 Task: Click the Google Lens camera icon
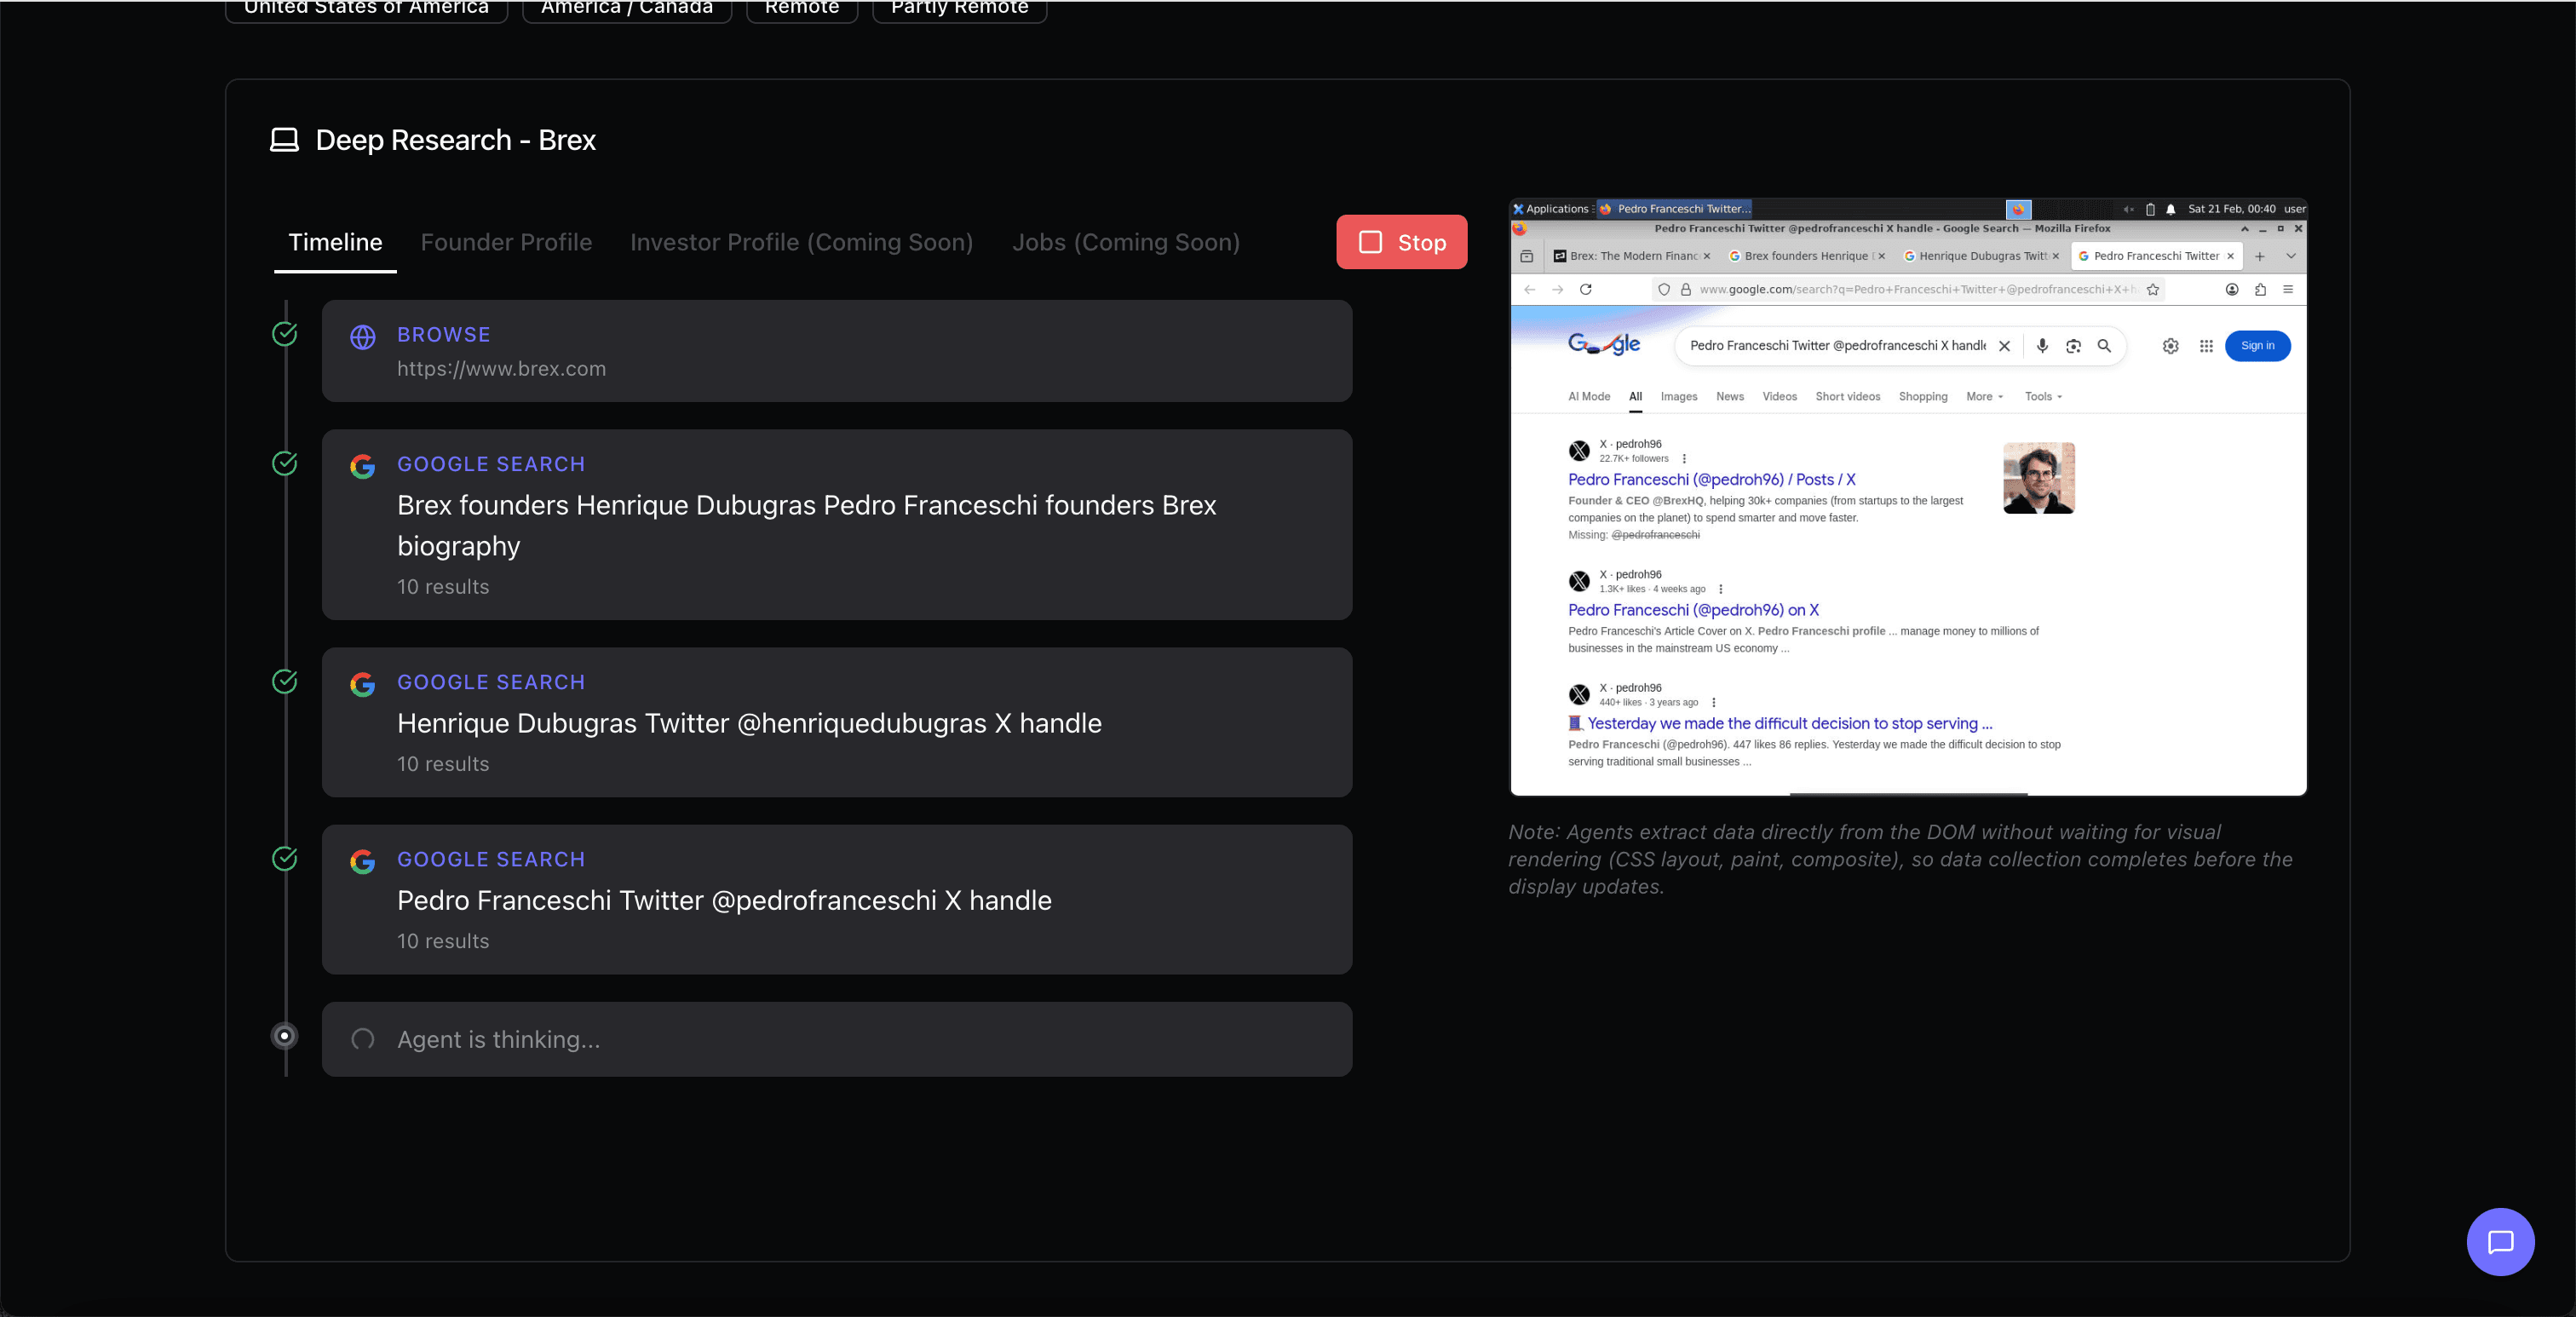2073,346
